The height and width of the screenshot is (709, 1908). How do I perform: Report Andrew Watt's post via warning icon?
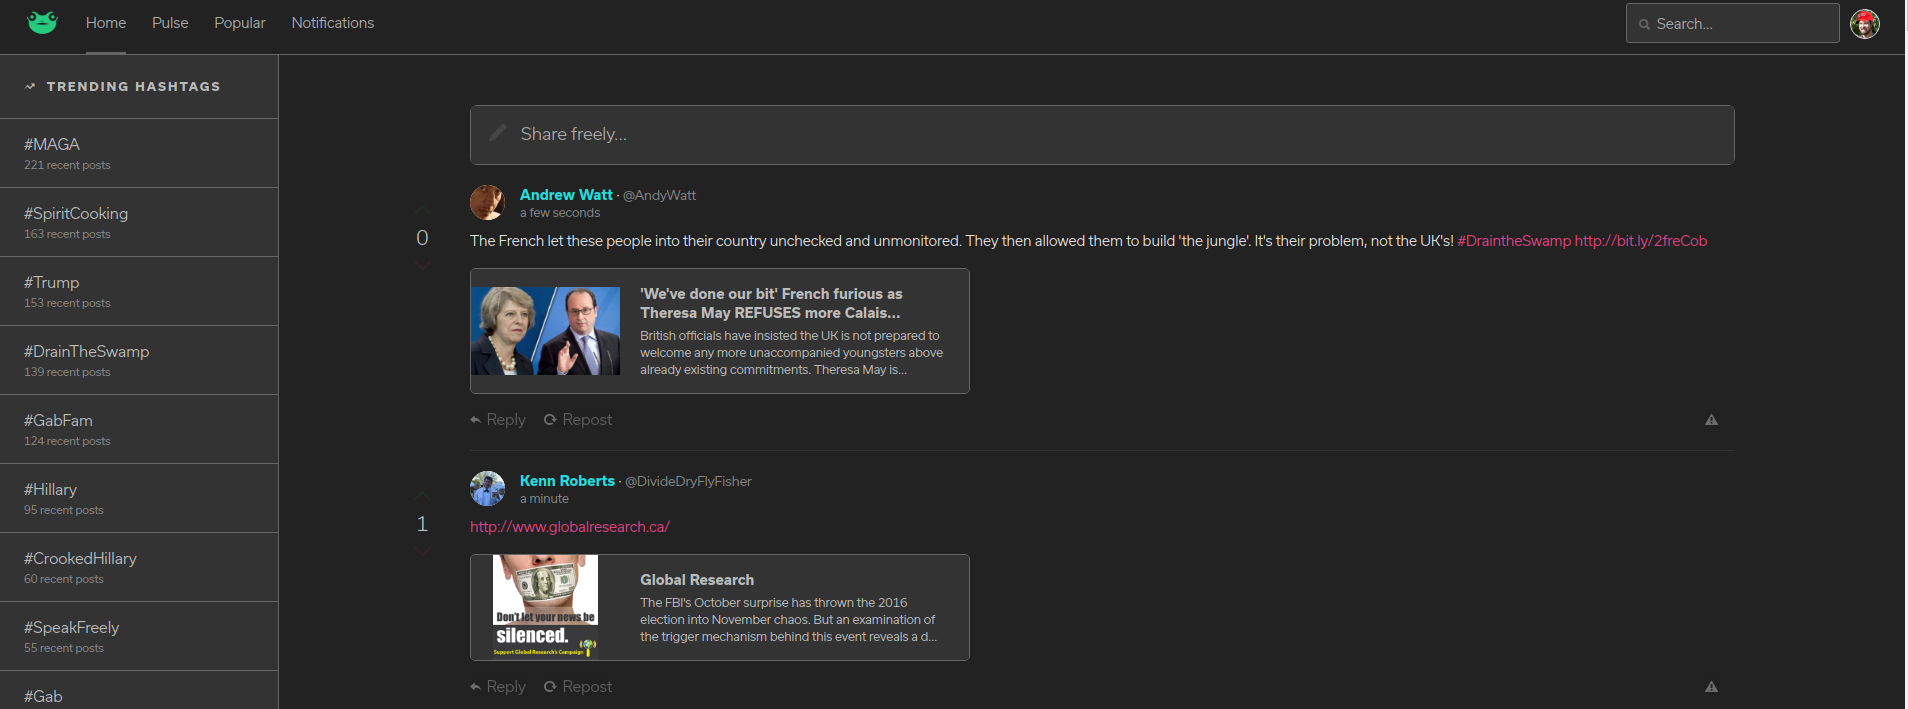(1711, 420)
